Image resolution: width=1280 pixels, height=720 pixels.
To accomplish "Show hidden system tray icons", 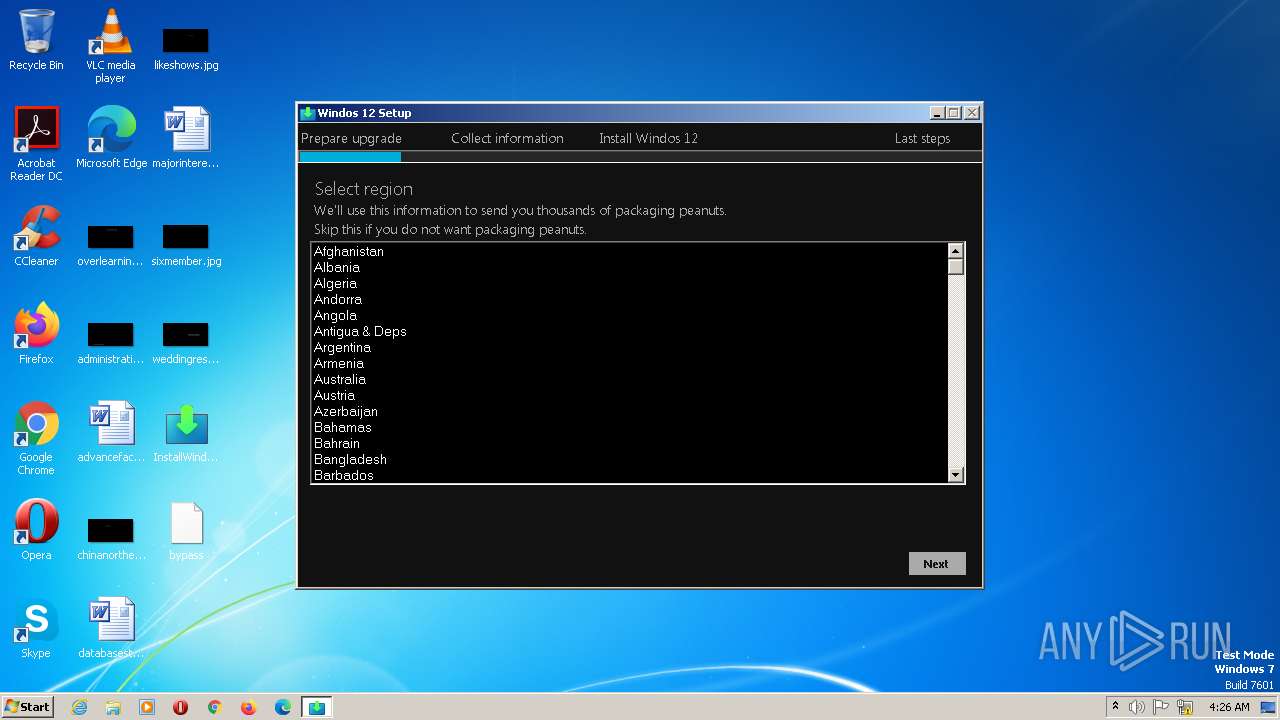I will pyautogui.click(x=1115, y=706).
